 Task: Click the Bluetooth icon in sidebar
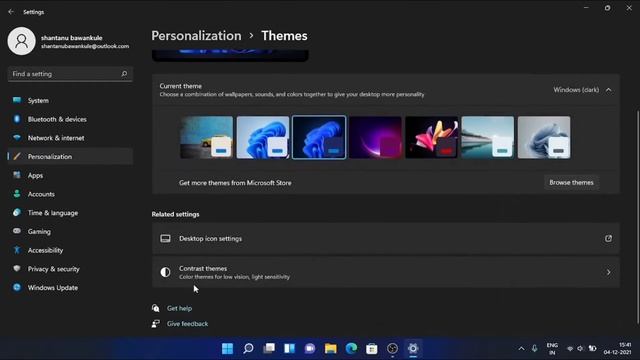tap(17, 119)
